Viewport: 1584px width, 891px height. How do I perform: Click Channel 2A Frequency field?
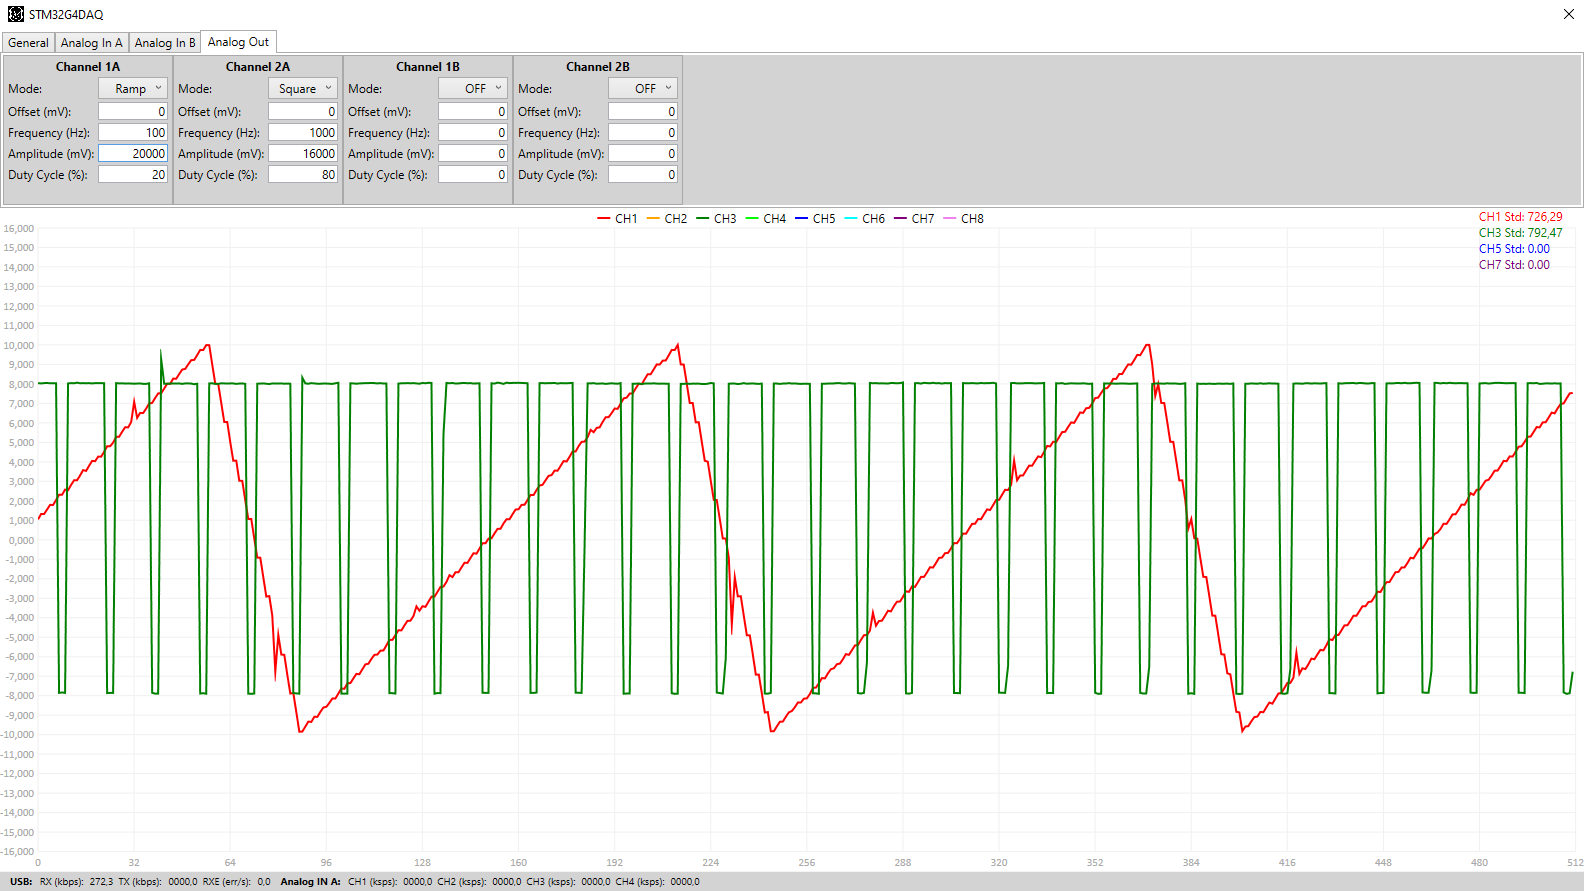coord(303,132)
